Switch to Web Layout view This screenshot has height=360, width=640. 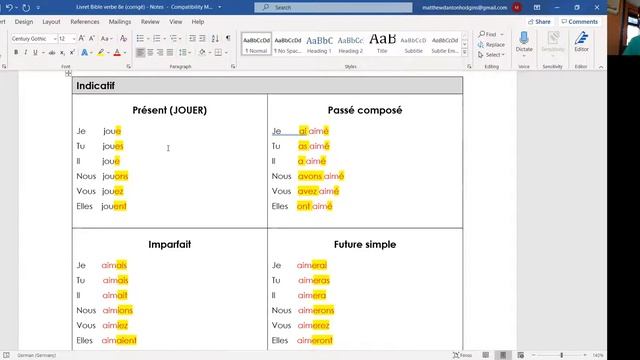click(x=520, y=355)
